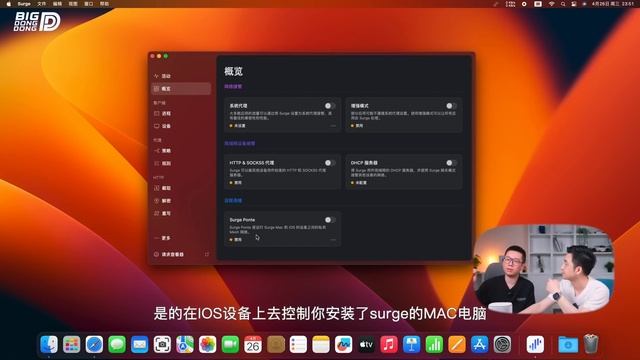Open the Trash in the Dock
640x360 pixels.
(591, 344)
